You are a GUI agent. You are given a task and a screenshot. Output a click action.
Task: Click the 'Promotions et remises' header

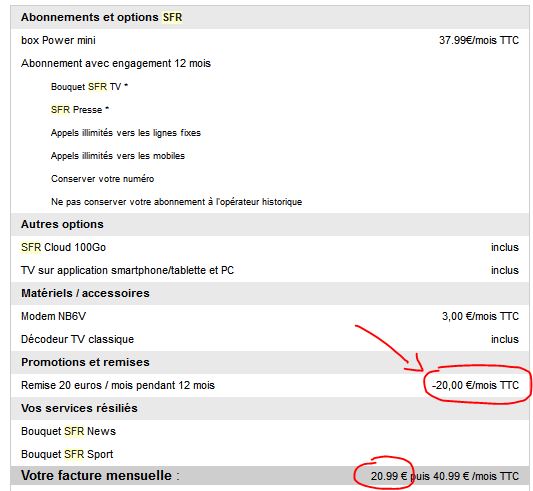[x=85, y=362]
